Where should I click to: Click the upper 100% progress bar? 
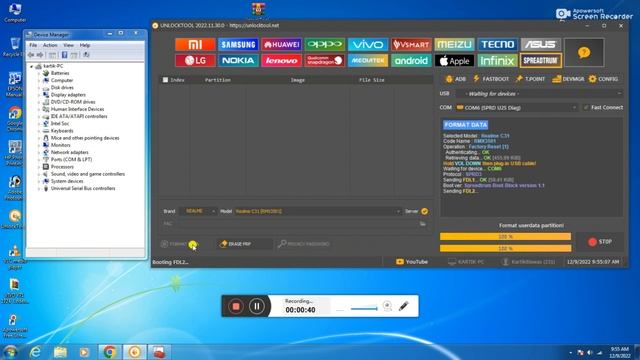coord(505,236)
